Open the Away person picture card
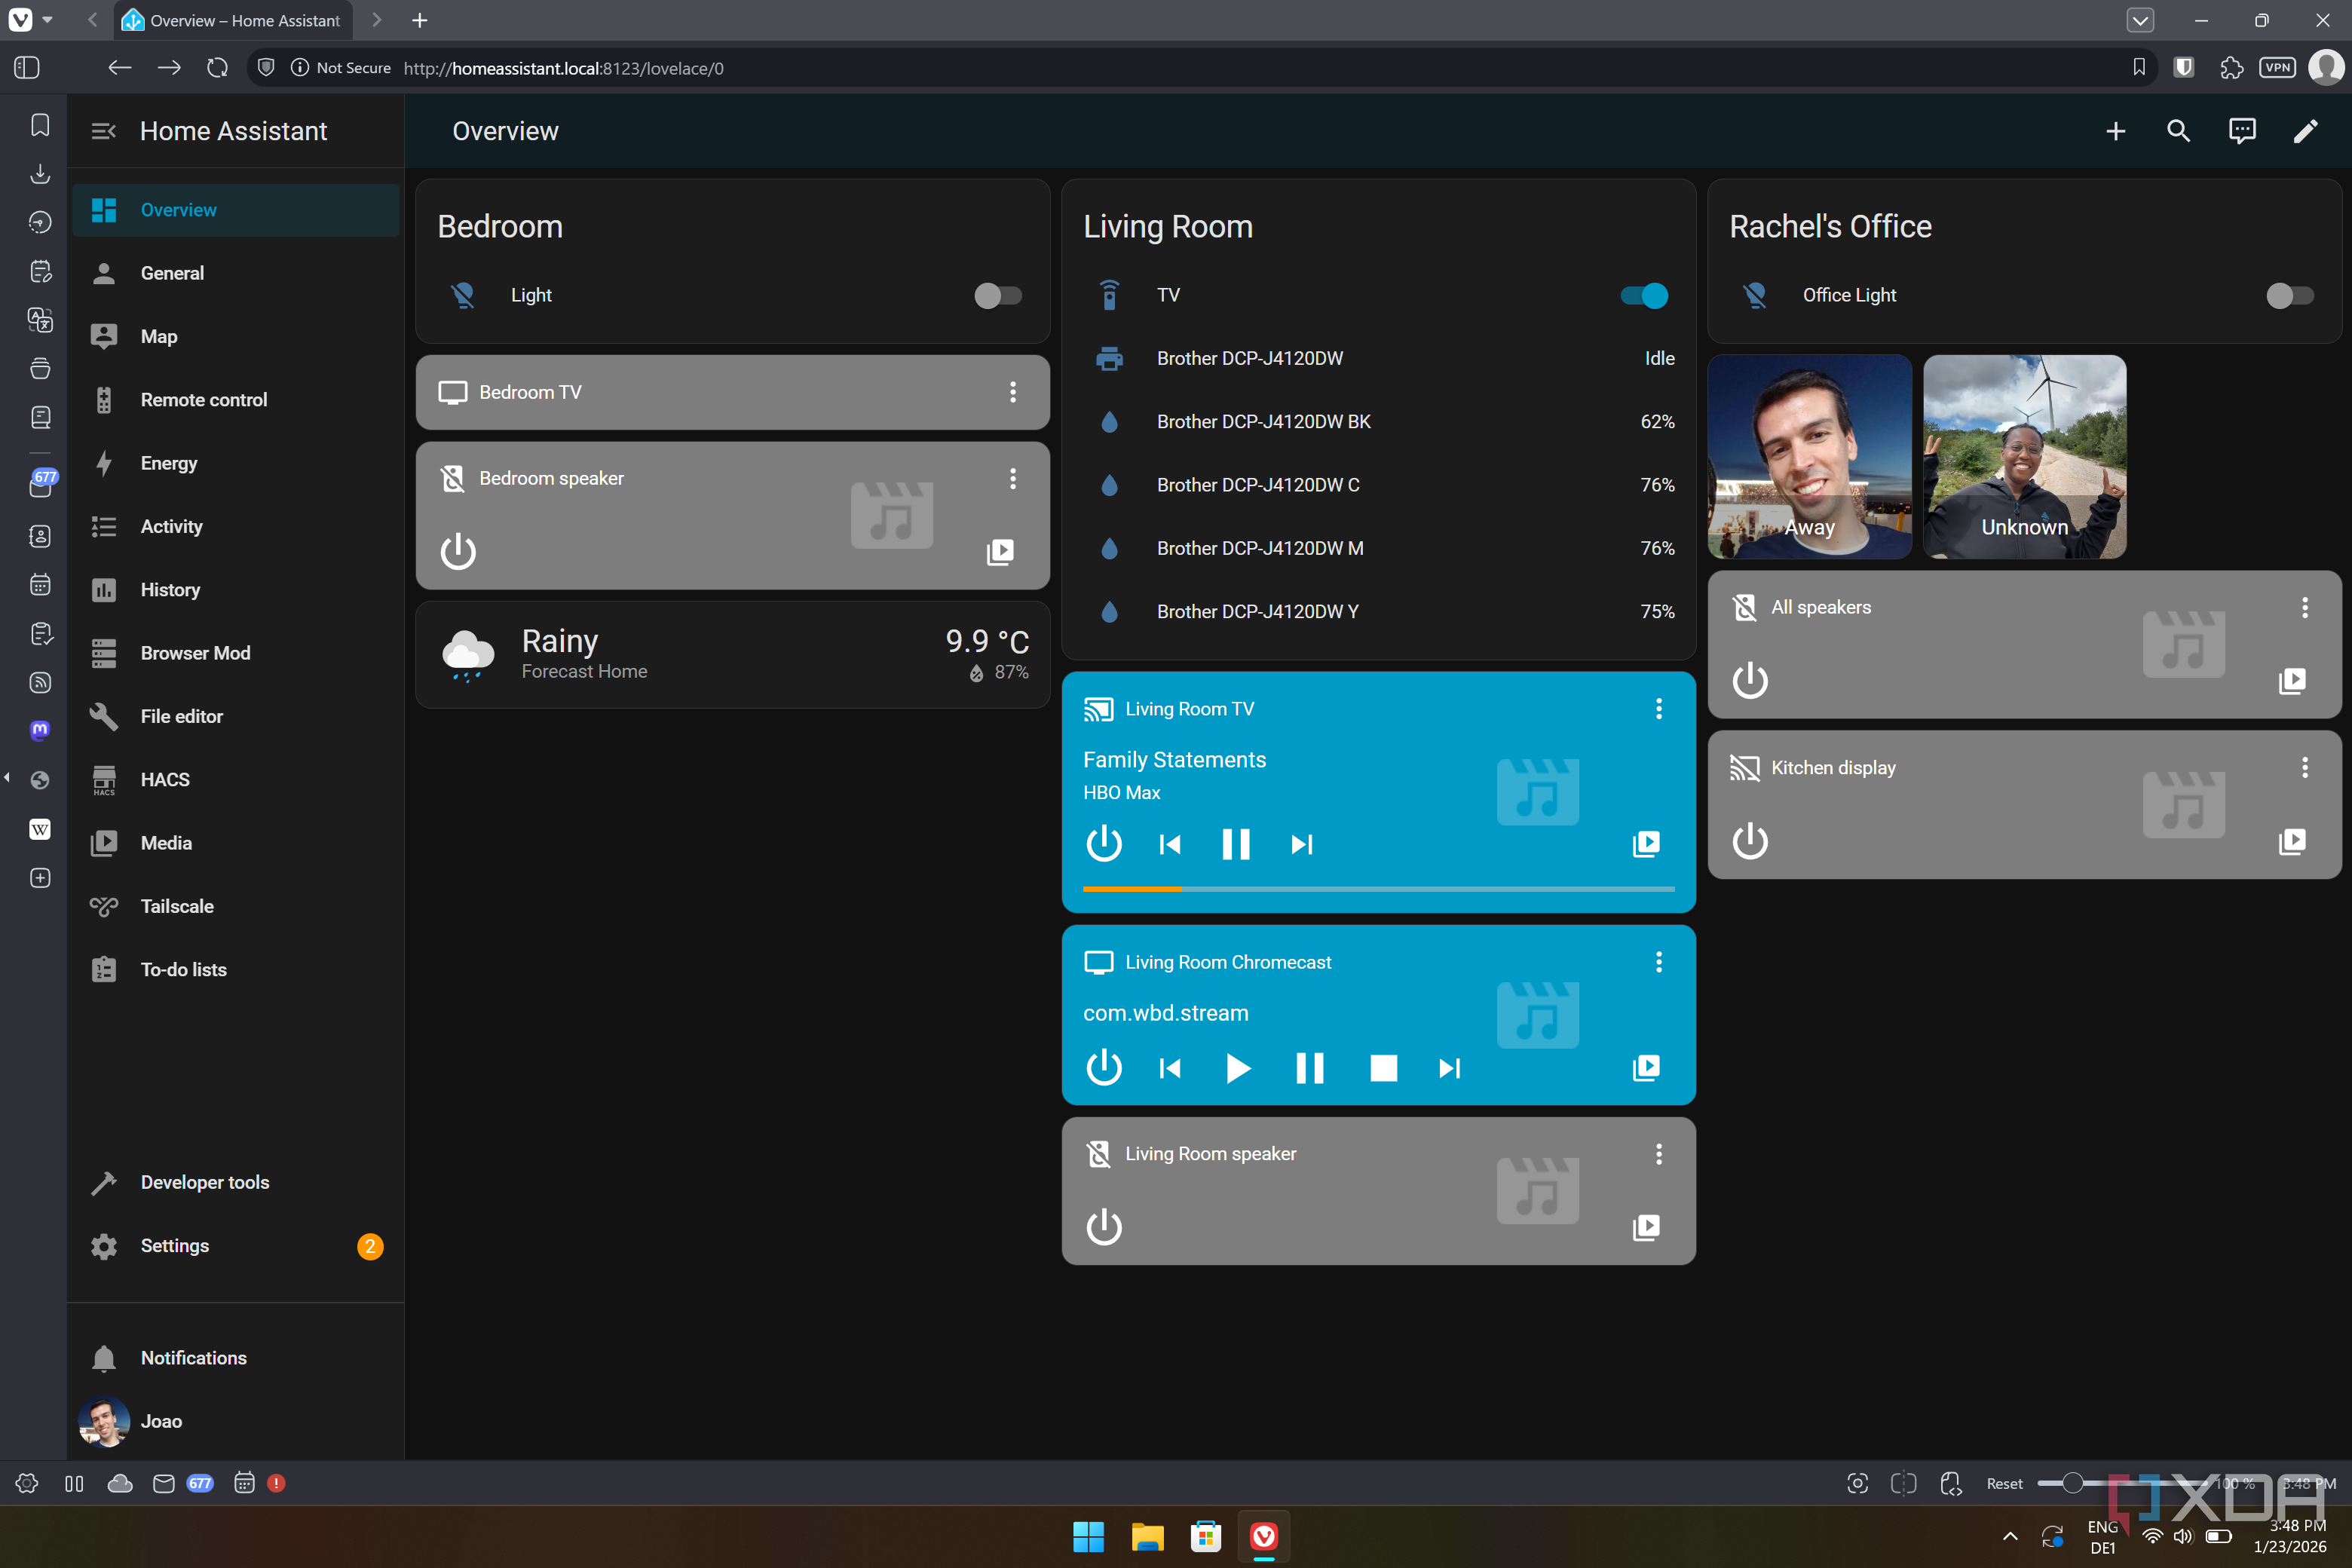This screenshot has height=1568, width=2352. click(x=1809, y=457)
